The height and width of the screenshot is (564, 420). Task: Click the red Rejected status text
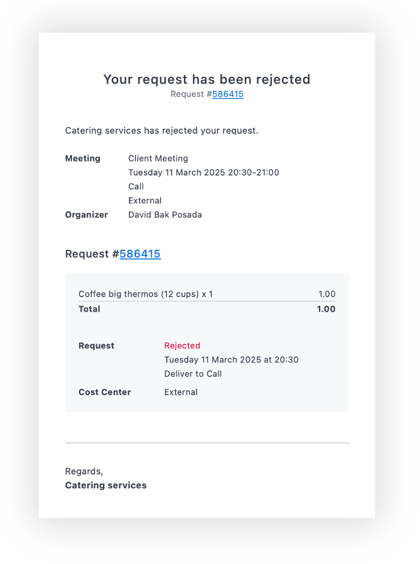click(182, 346)
